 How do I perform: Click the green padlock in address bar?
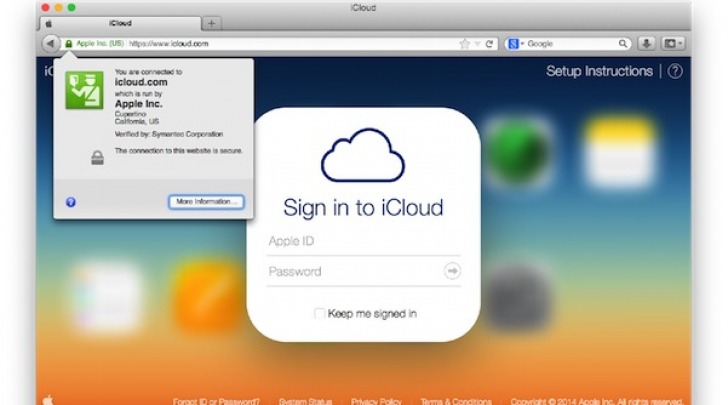(69, 44)
